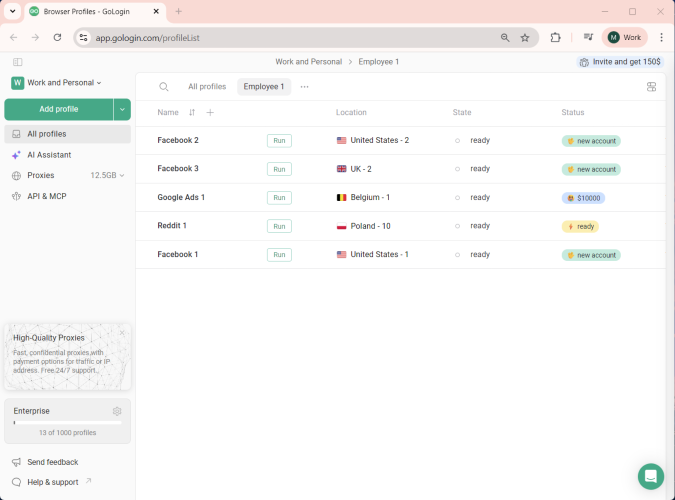Select the Employee 1 folder tab
The width and height of the screenshot is (675, 500).
coord(264,87)
